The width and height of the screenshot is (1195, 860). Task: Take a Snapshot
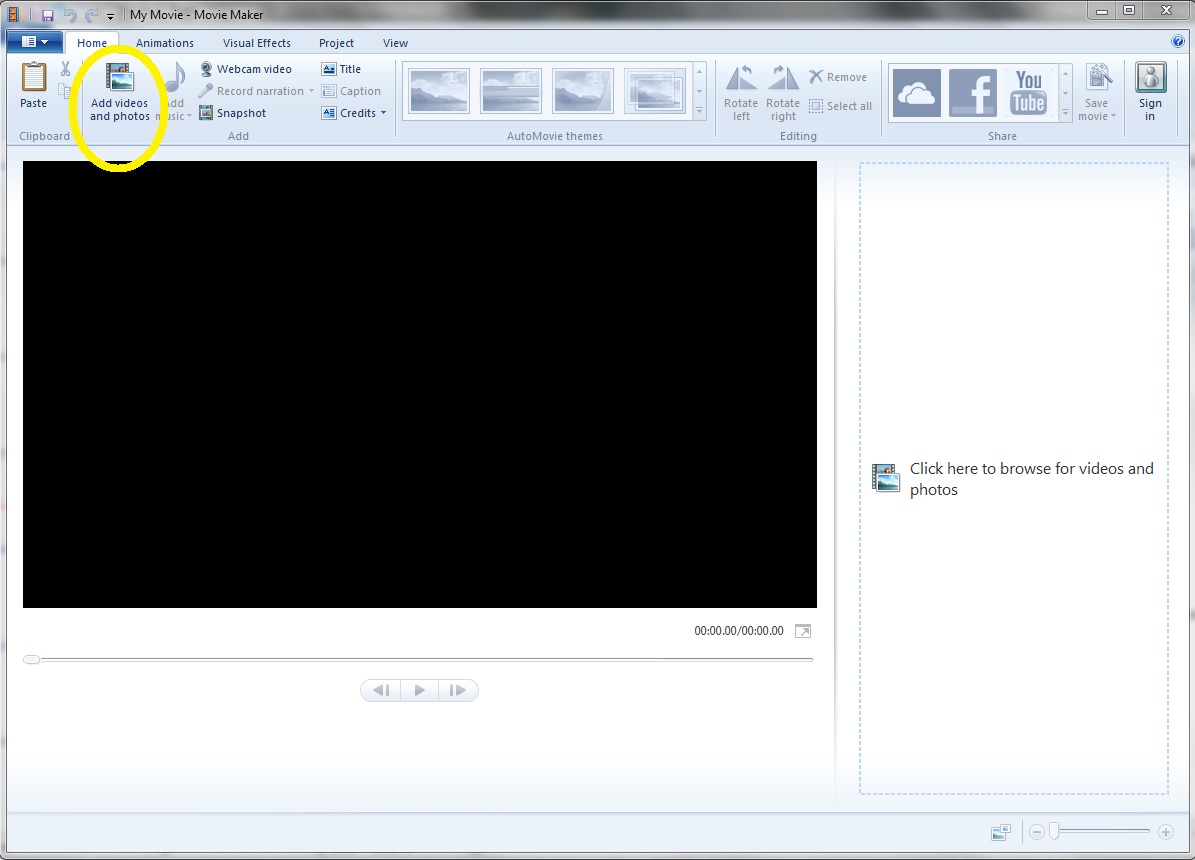click(233, 113)
